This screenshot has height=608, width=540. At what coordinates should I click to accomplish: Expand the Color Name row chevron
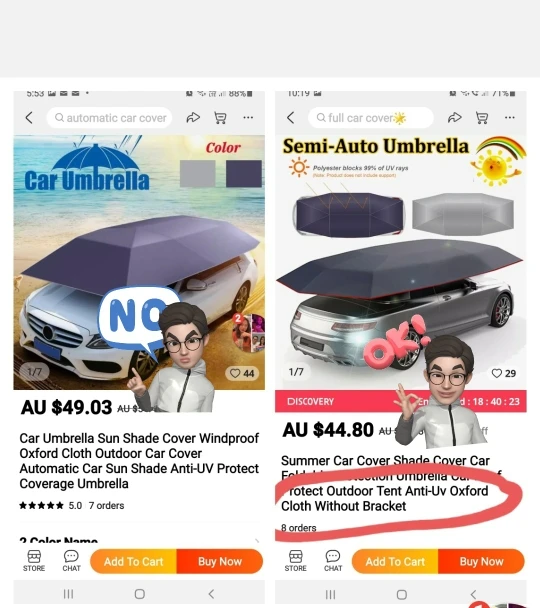[257, 540]
